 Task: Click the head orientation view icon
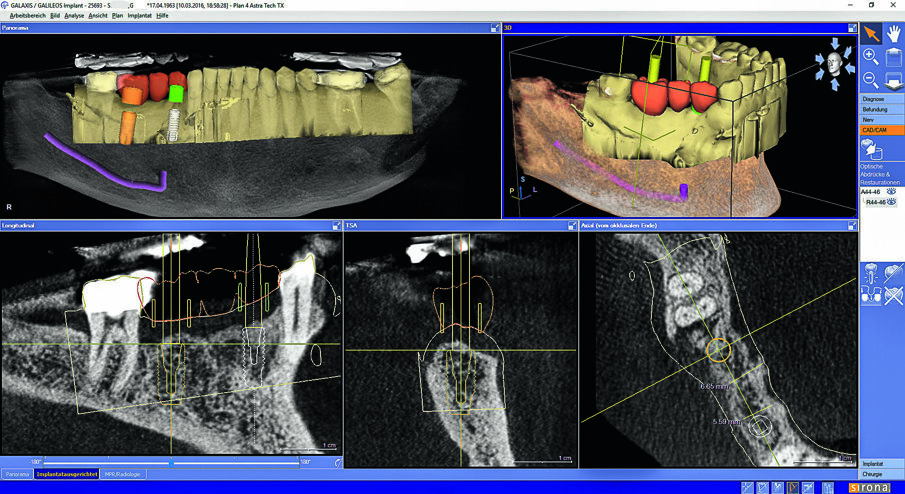tap(834, 63)
